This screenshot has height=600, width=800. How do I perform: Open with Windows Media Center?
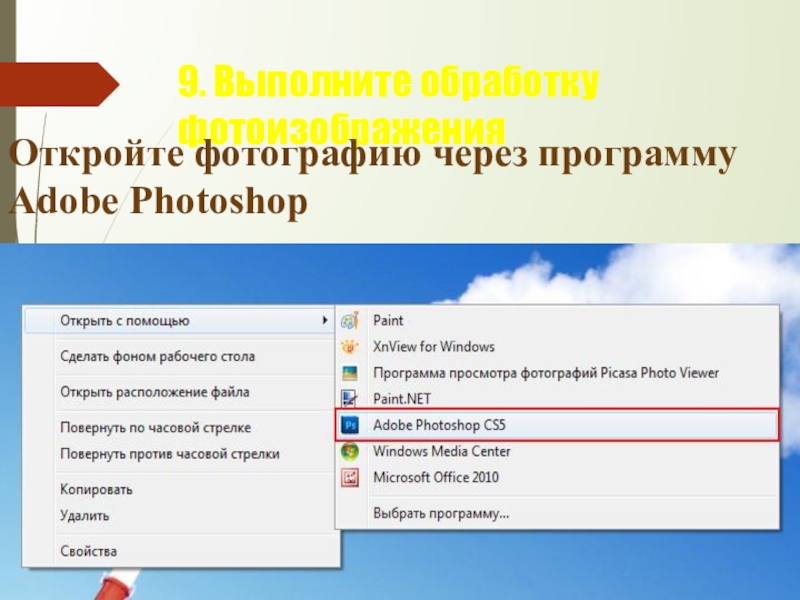click(x=557, y=451)
